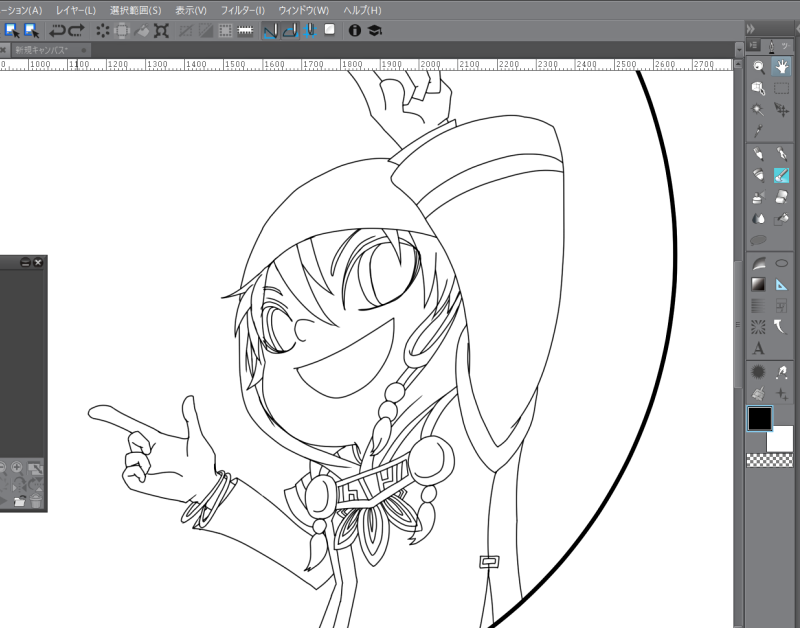The height and width of the screenshot is (628, 800).
Task: Select the Text tool
Action: coord(759,348)
